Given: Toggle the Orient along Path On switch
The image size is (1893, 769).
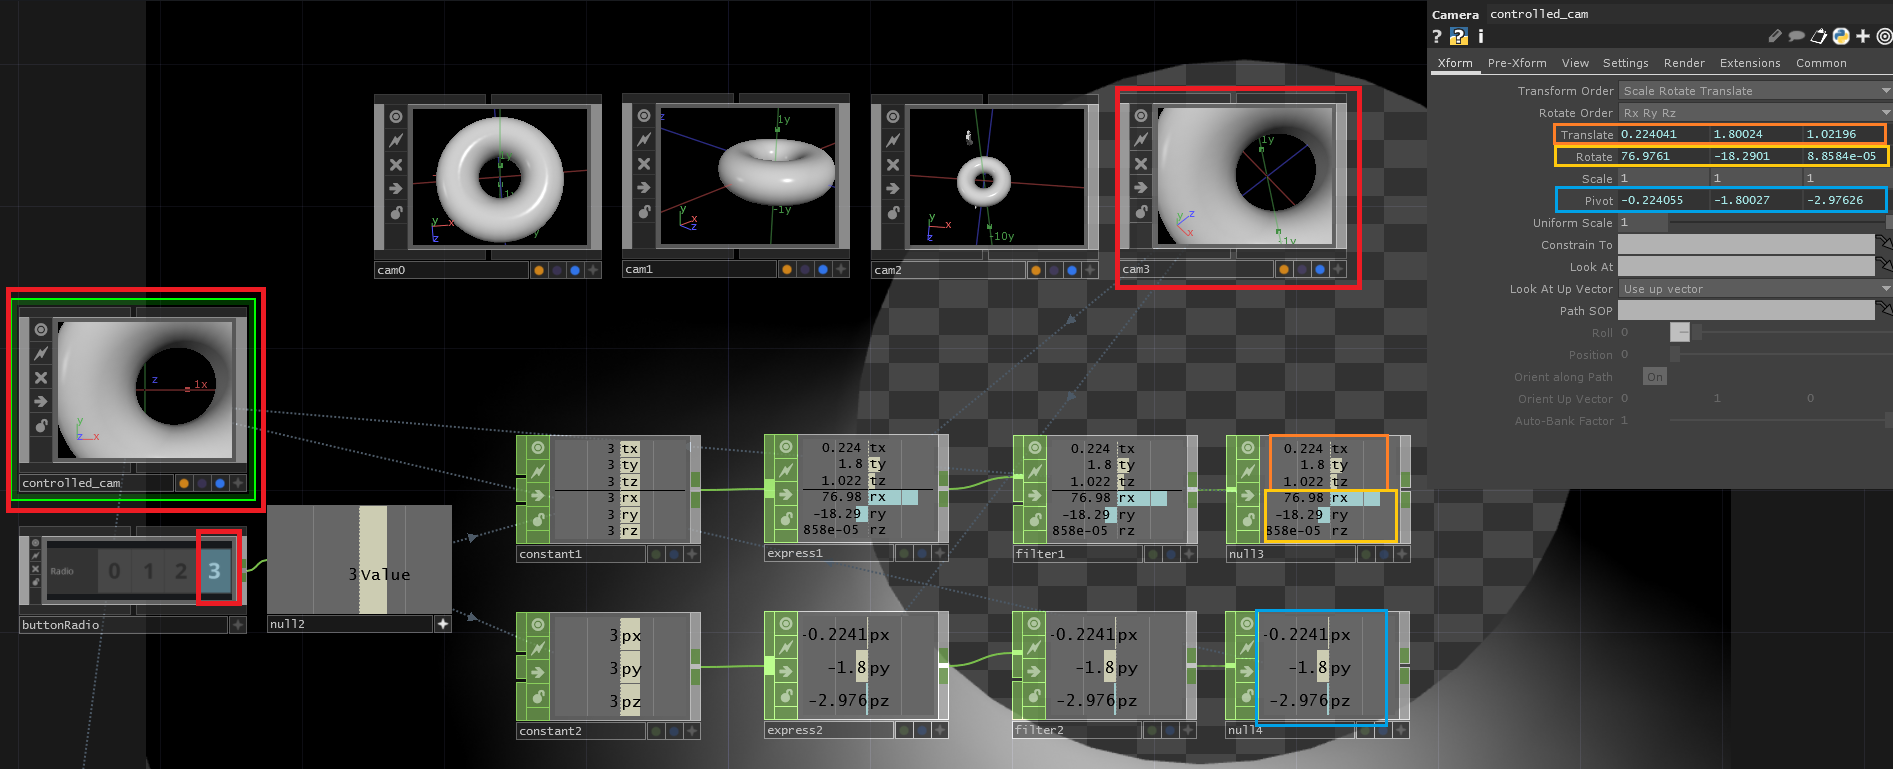Looking at the screenshot, I should [x=1655, y=377].
